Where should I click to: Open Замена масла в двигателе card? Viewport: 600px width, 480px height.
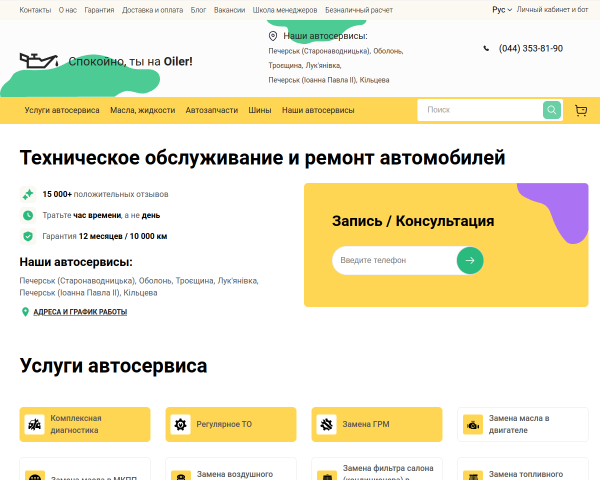pos(523,424)
